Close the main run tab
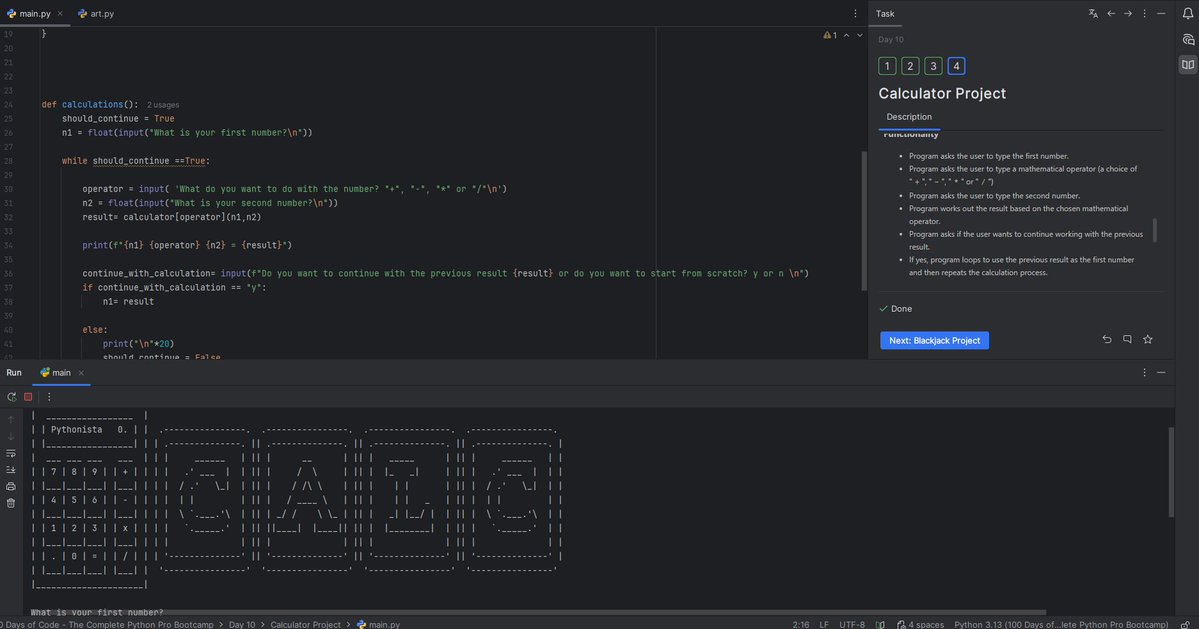Screen dimensions: 1199x629 [81, 373]
